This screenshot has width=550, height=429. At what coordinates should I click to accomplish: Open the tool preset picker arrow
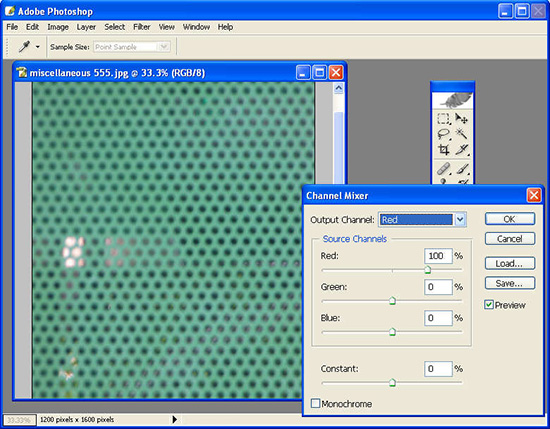pyautogui.click(x=38, y=47)
